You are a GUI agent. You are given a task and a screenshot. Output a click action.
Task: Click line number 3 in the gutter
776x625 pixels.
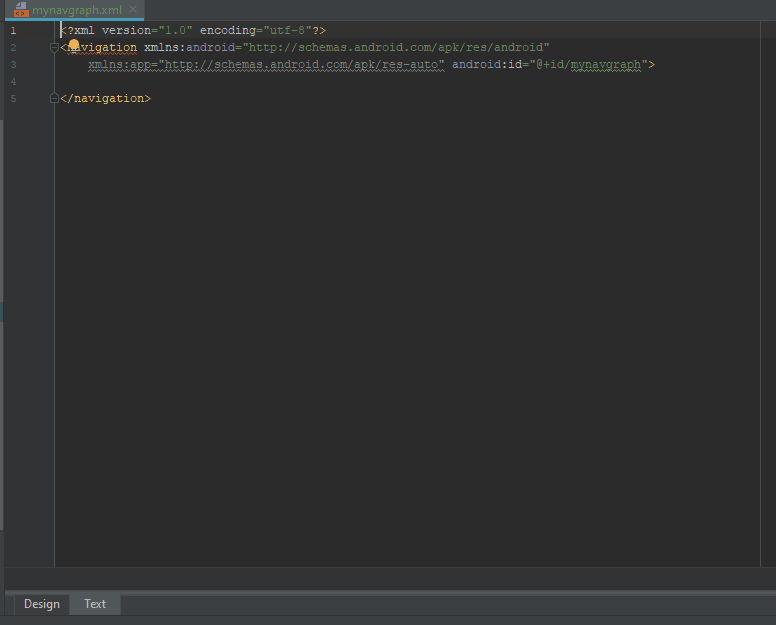(13, 64)
